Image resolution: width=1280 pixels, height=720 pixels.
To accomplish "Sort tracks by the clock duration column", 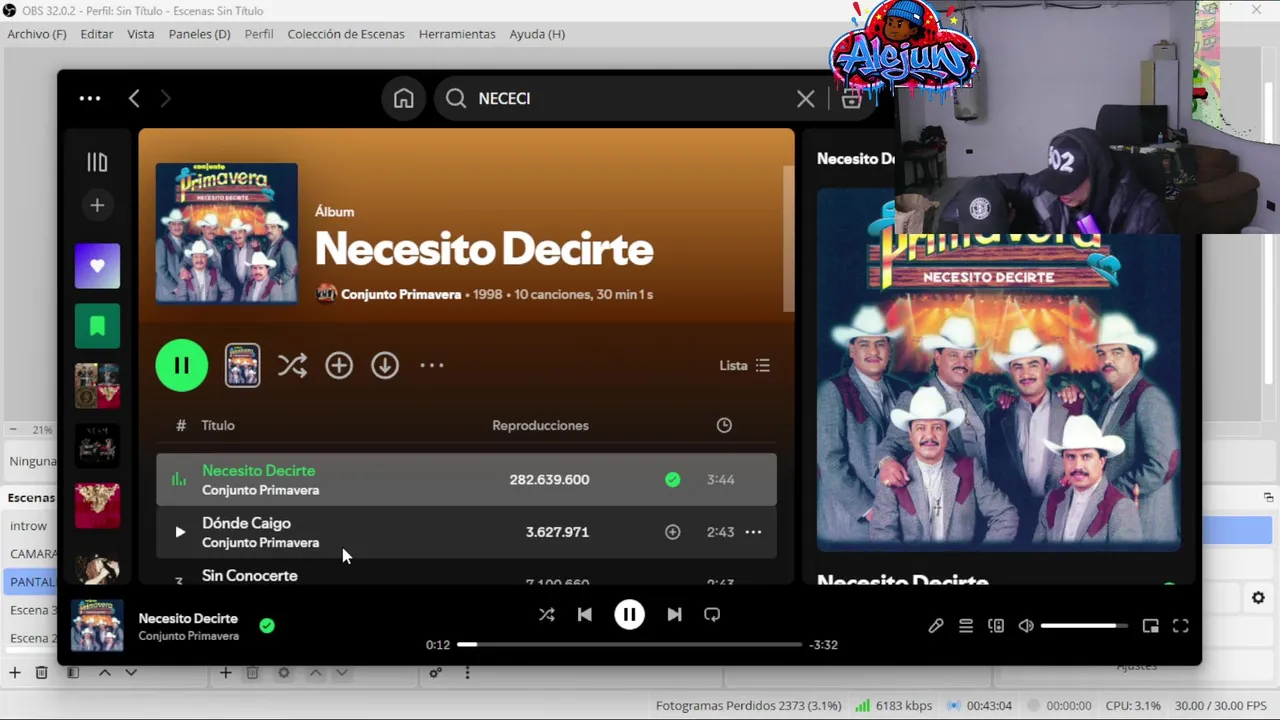I will 724,425.
